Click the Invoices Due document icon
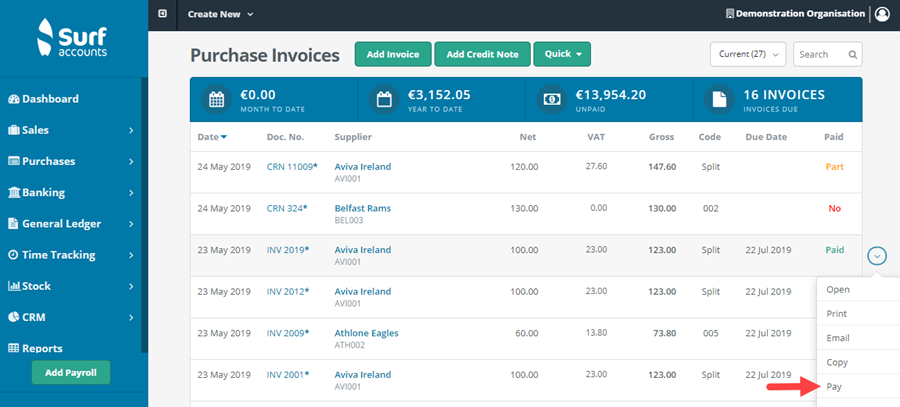900x407 pixels. (x=718, y=100)
